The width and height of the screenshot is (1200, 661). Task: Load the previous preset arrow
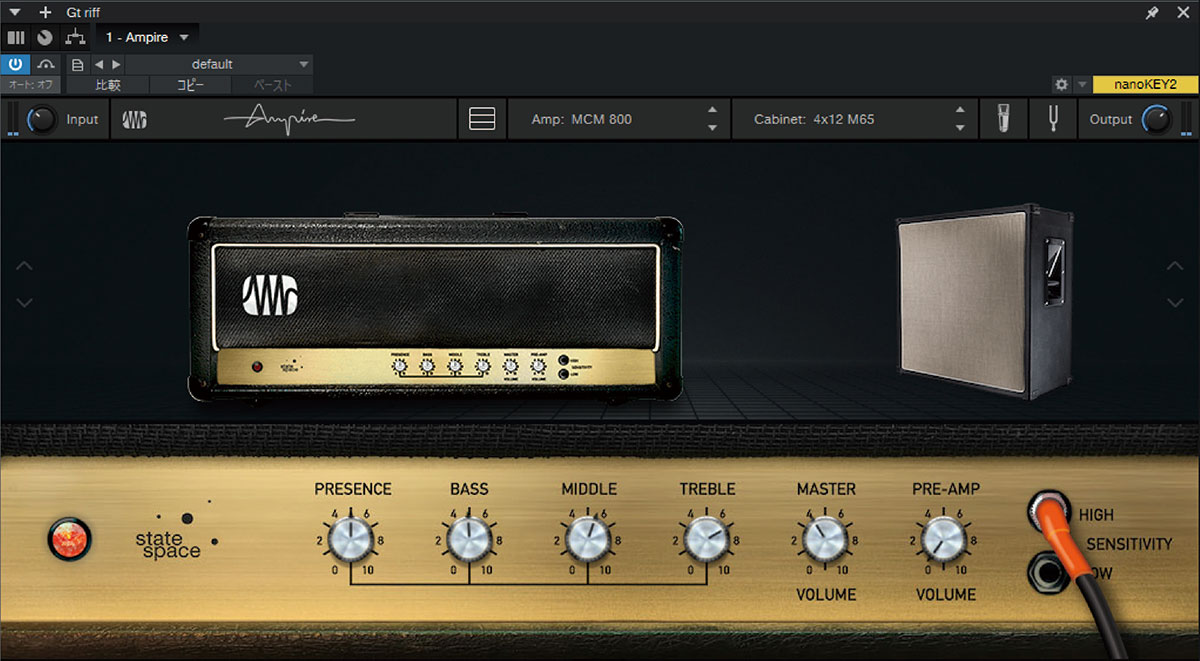pos(98,64)
